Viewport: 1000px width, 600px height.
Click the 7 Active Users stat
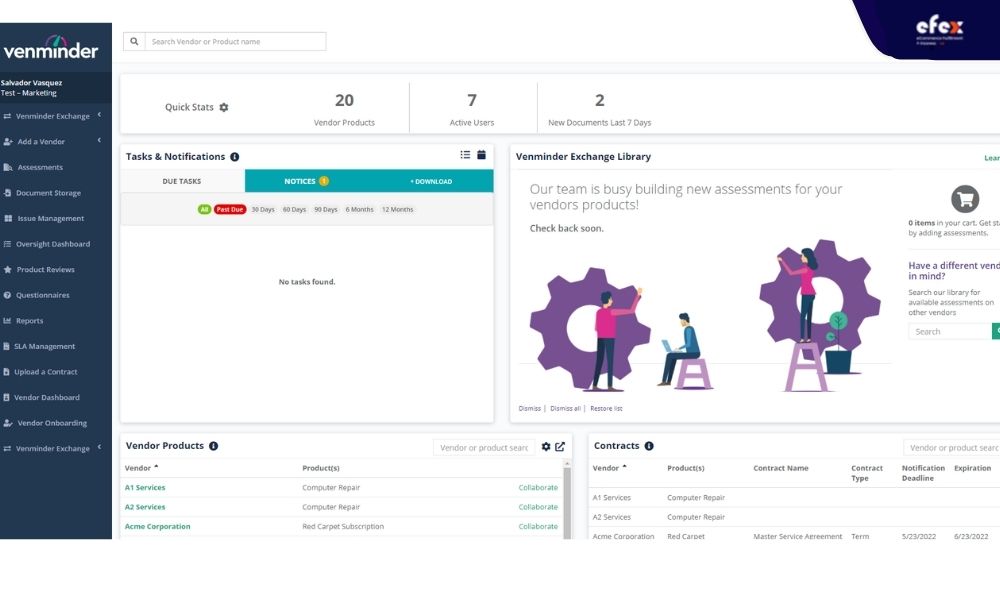pos(472,108)
